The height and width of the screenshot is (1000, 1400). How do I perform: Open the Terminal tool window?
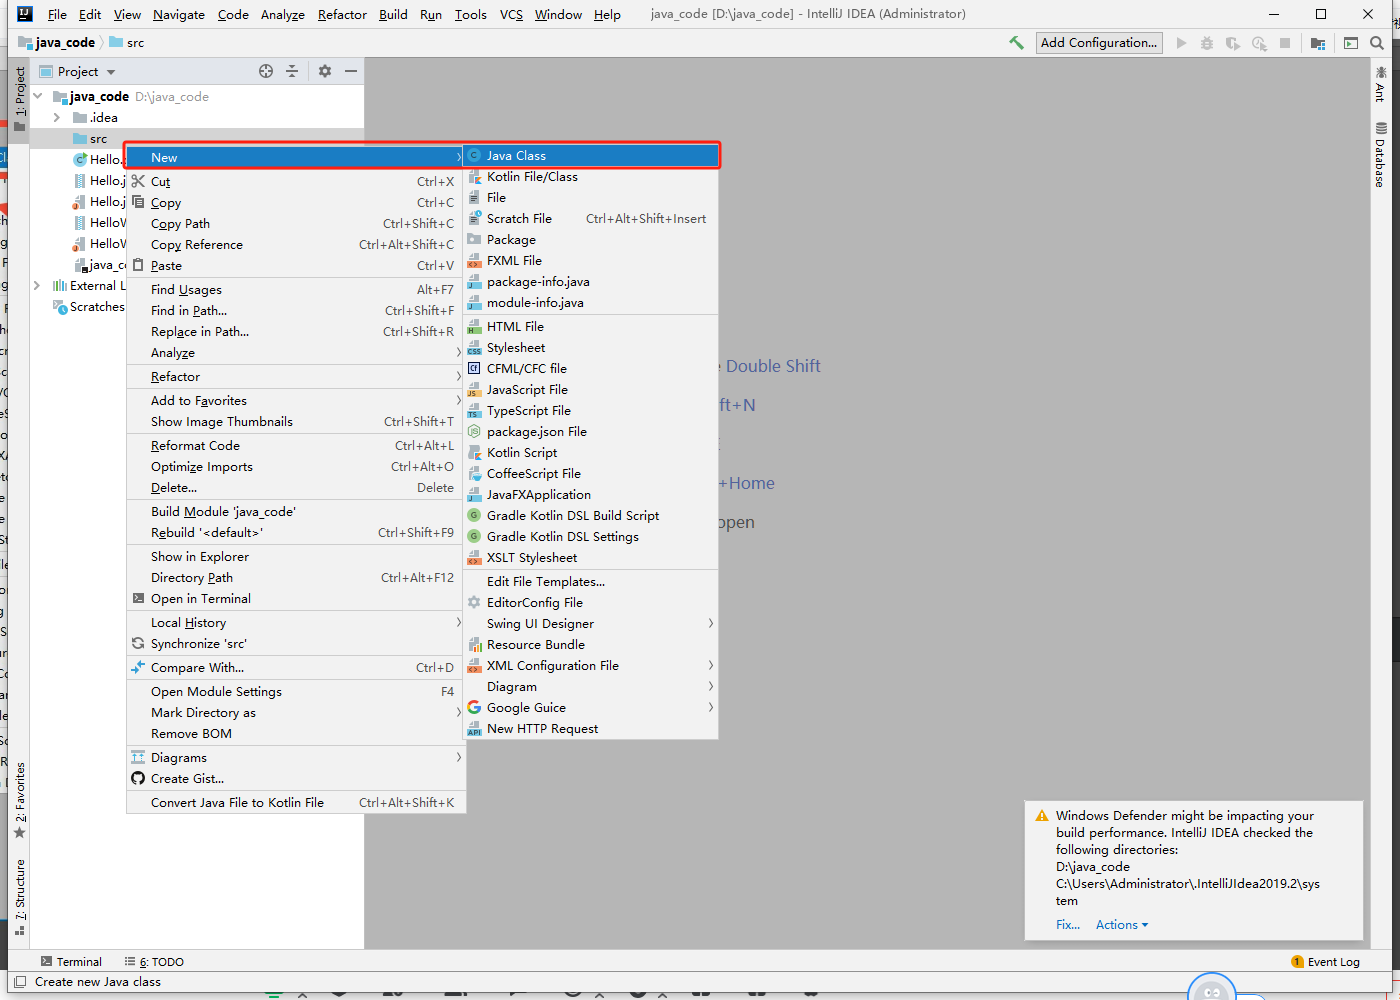click(71, 962)
